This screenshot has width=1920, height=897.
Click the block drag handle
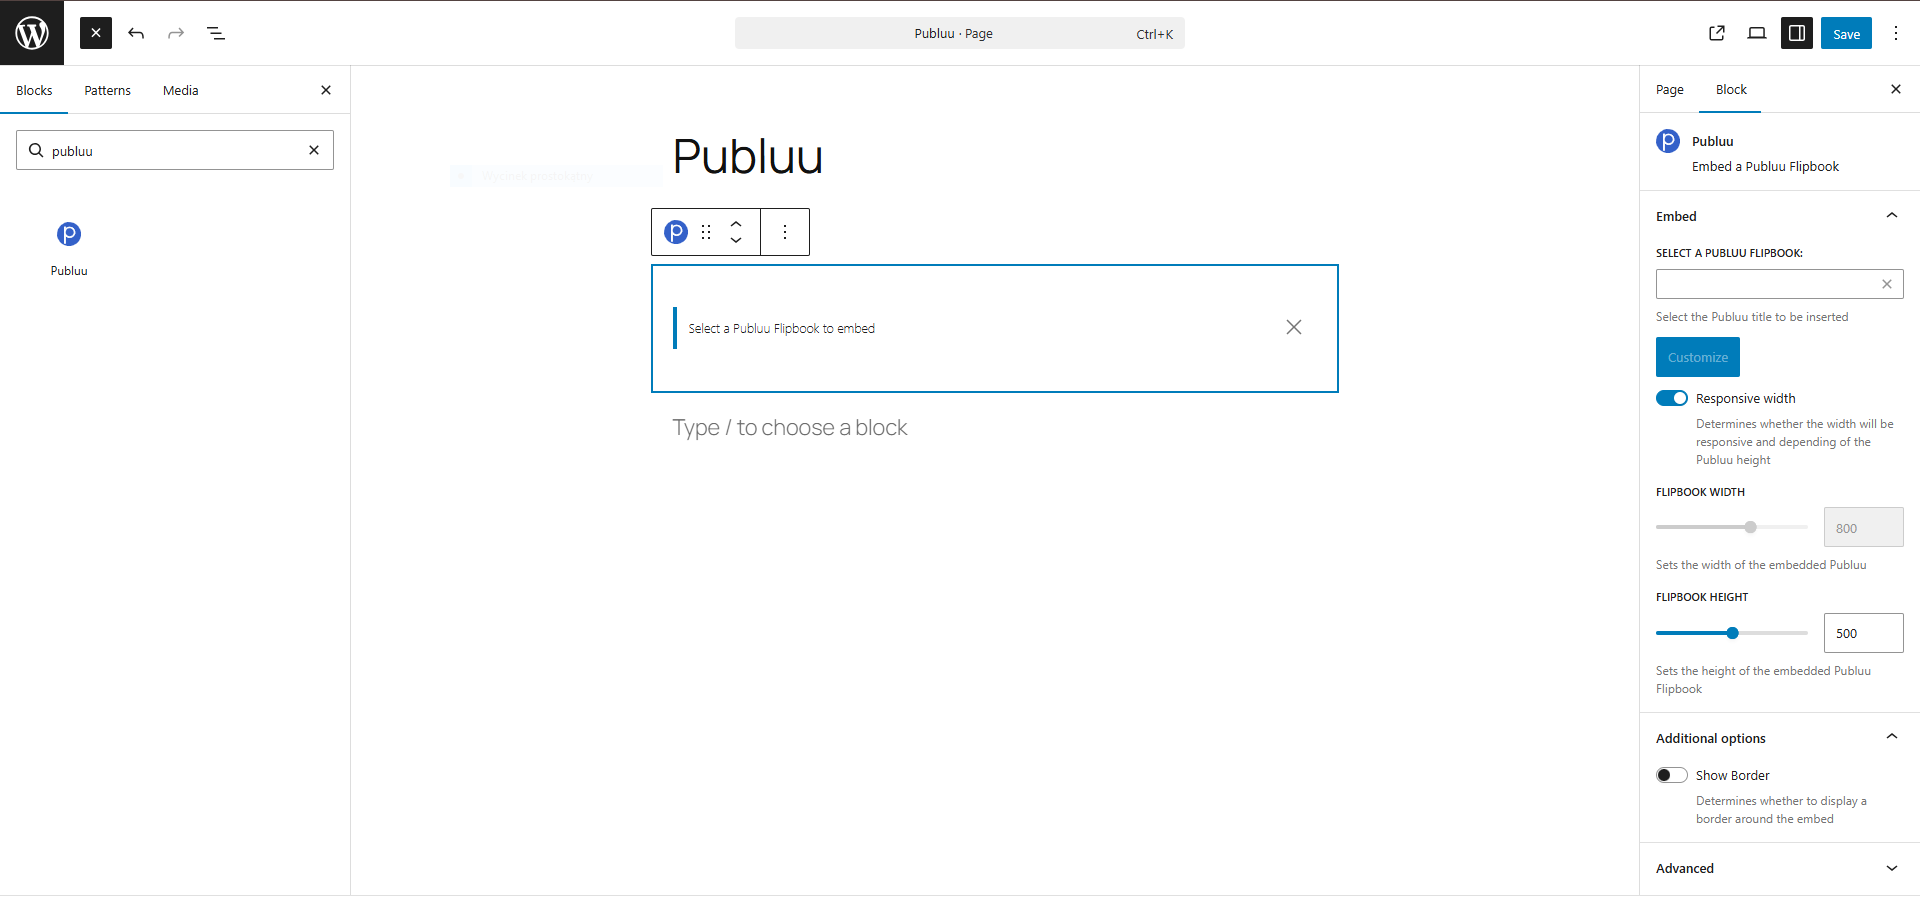tap(706, 232)
